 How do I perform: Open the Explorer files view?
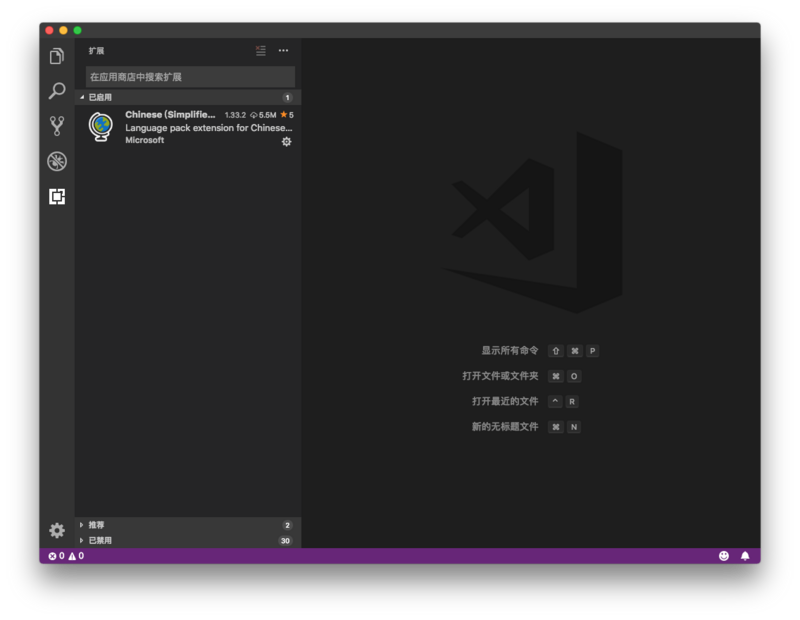pyautogui.click(x=57, y=56)
